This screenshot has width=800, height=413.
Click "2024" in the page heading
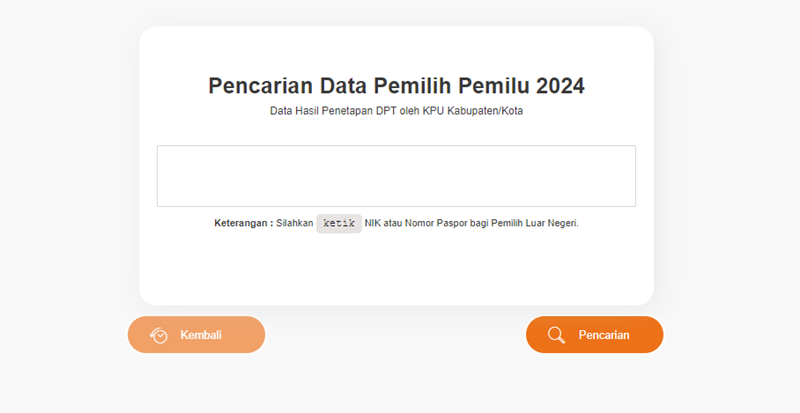pos(560,86)
